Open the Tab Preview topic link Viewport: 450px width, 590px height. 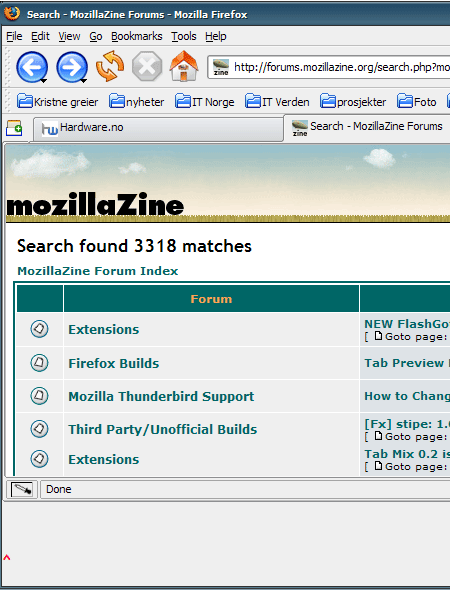coord(407,363)
